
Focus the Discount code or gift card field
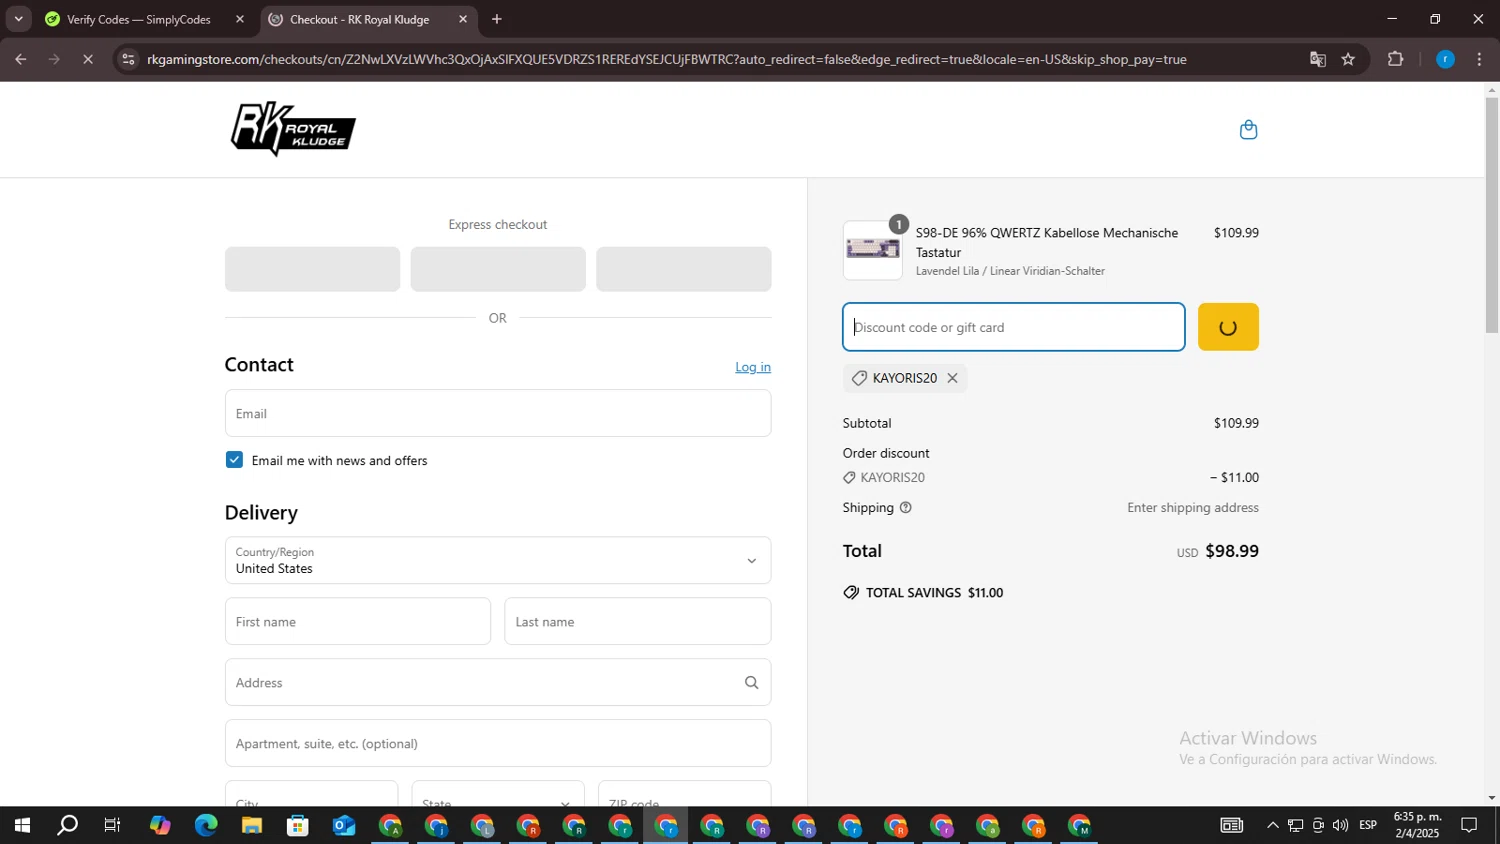pos(1014,327)
